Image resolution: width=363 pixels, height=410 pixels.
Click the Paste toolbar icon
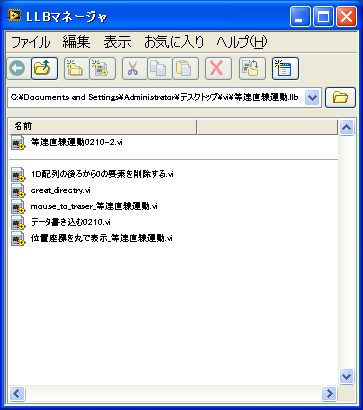(x=185, y=69)
